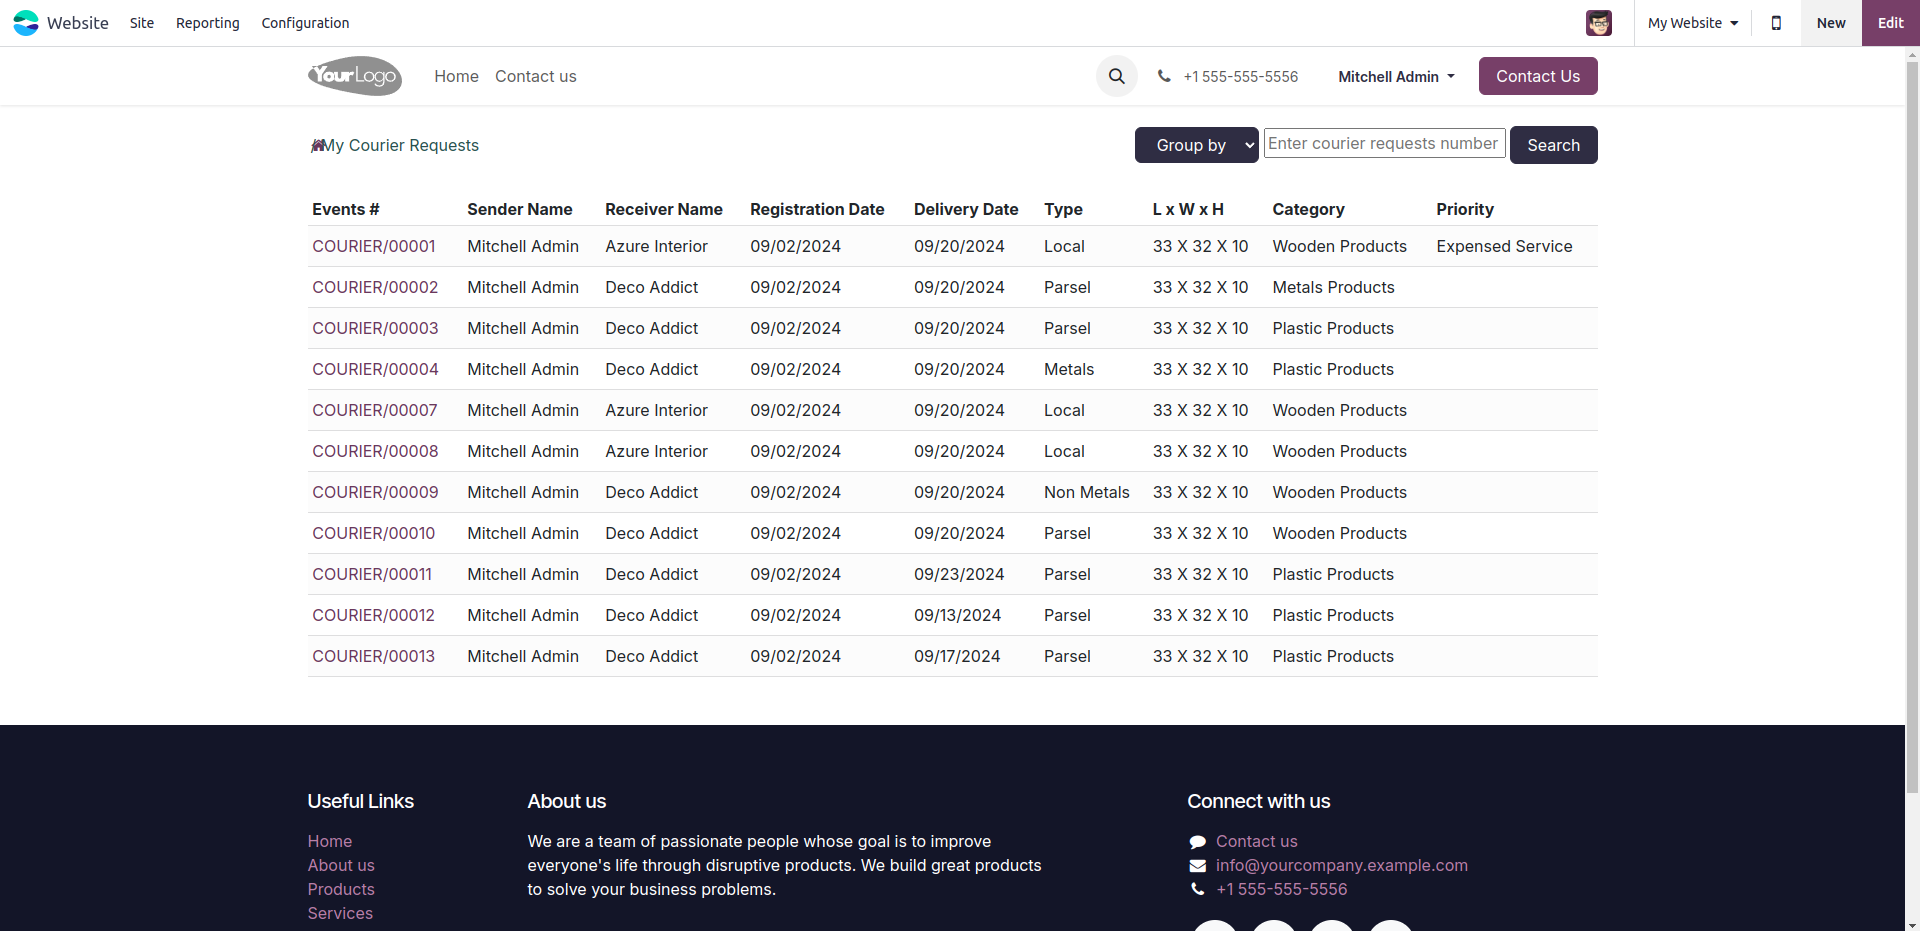Image resolution: width=1920 pixels, height=931 pixels.
Task: Open the user avatar in top bar
Action: (x=1598, y=23)
